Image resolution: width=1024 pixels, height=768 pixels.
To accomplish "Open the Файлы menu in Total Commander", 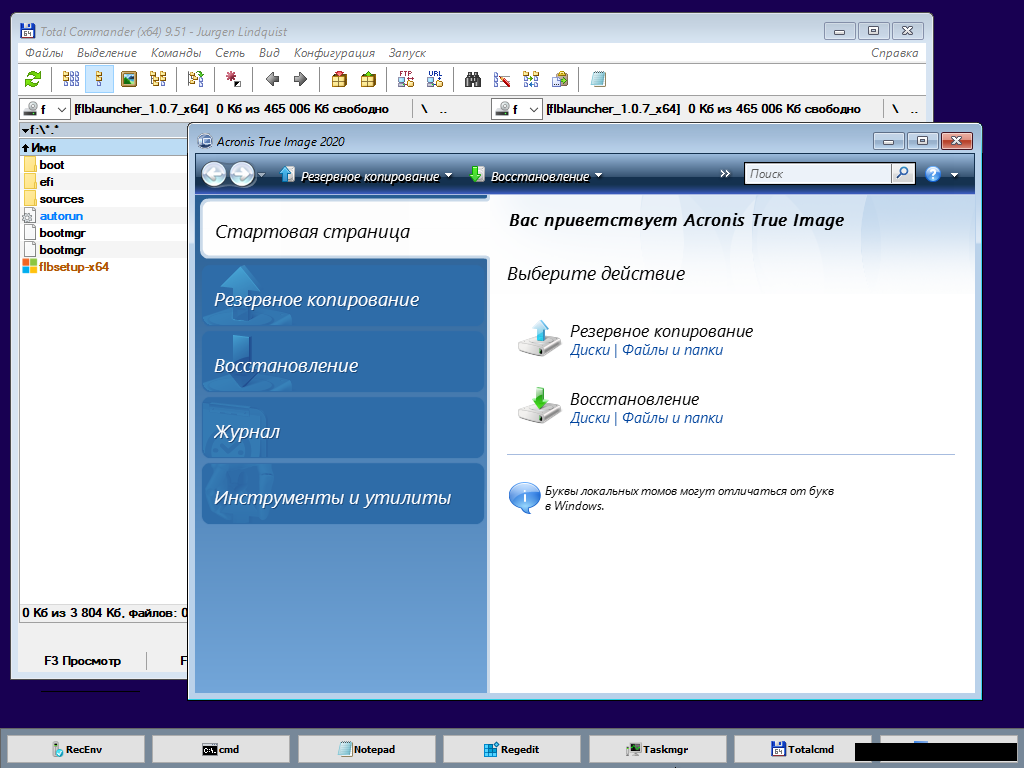I will point(44,53).
